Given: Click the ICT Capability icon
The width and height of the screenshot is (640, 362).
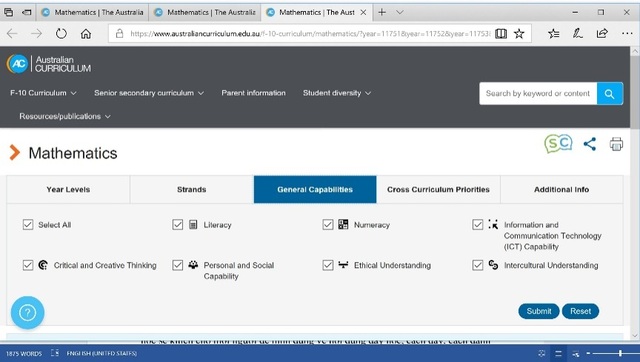Looking at the screenshot, I should coord(493,224).
